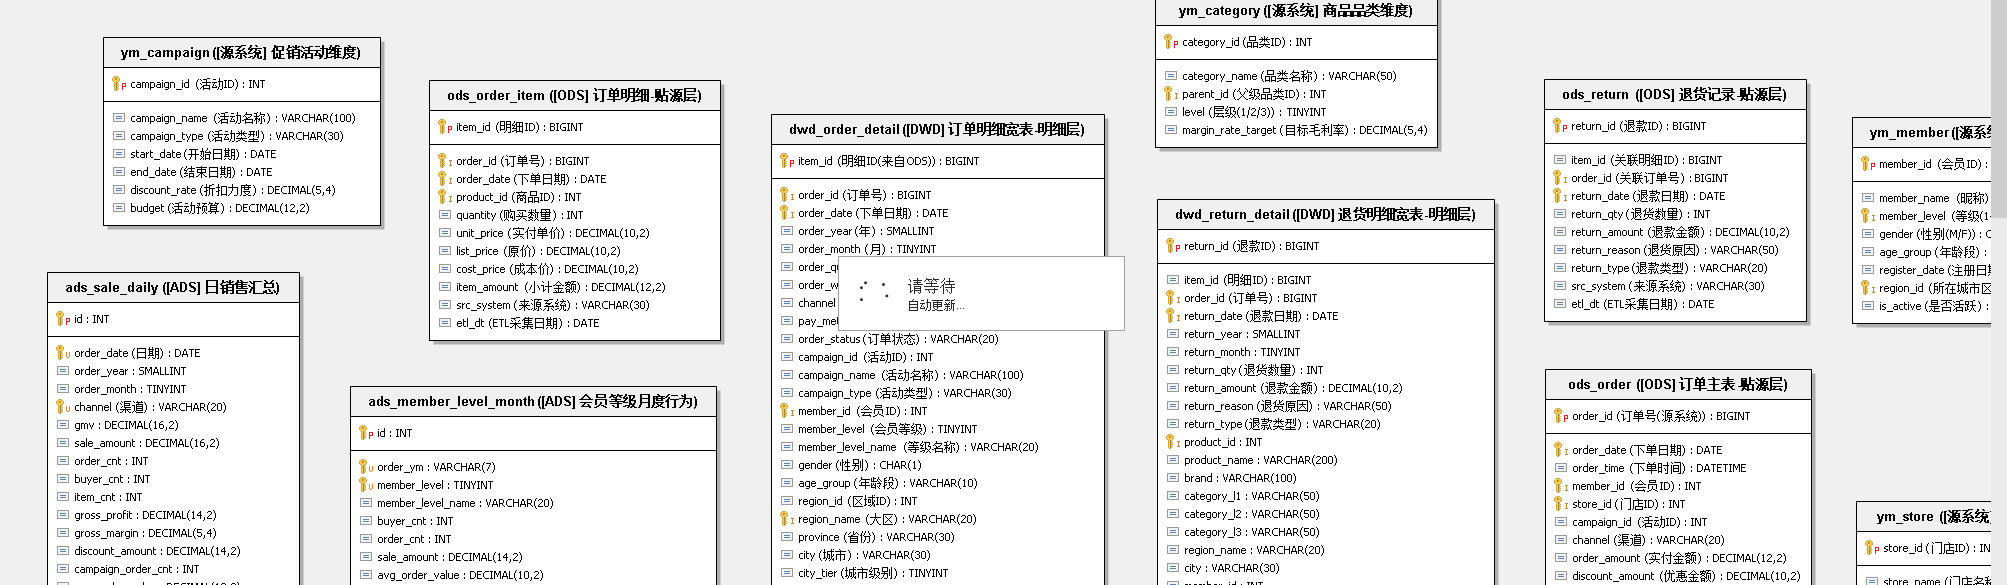Click the ods_return 退货记录-贴源层 table title

1674,95
